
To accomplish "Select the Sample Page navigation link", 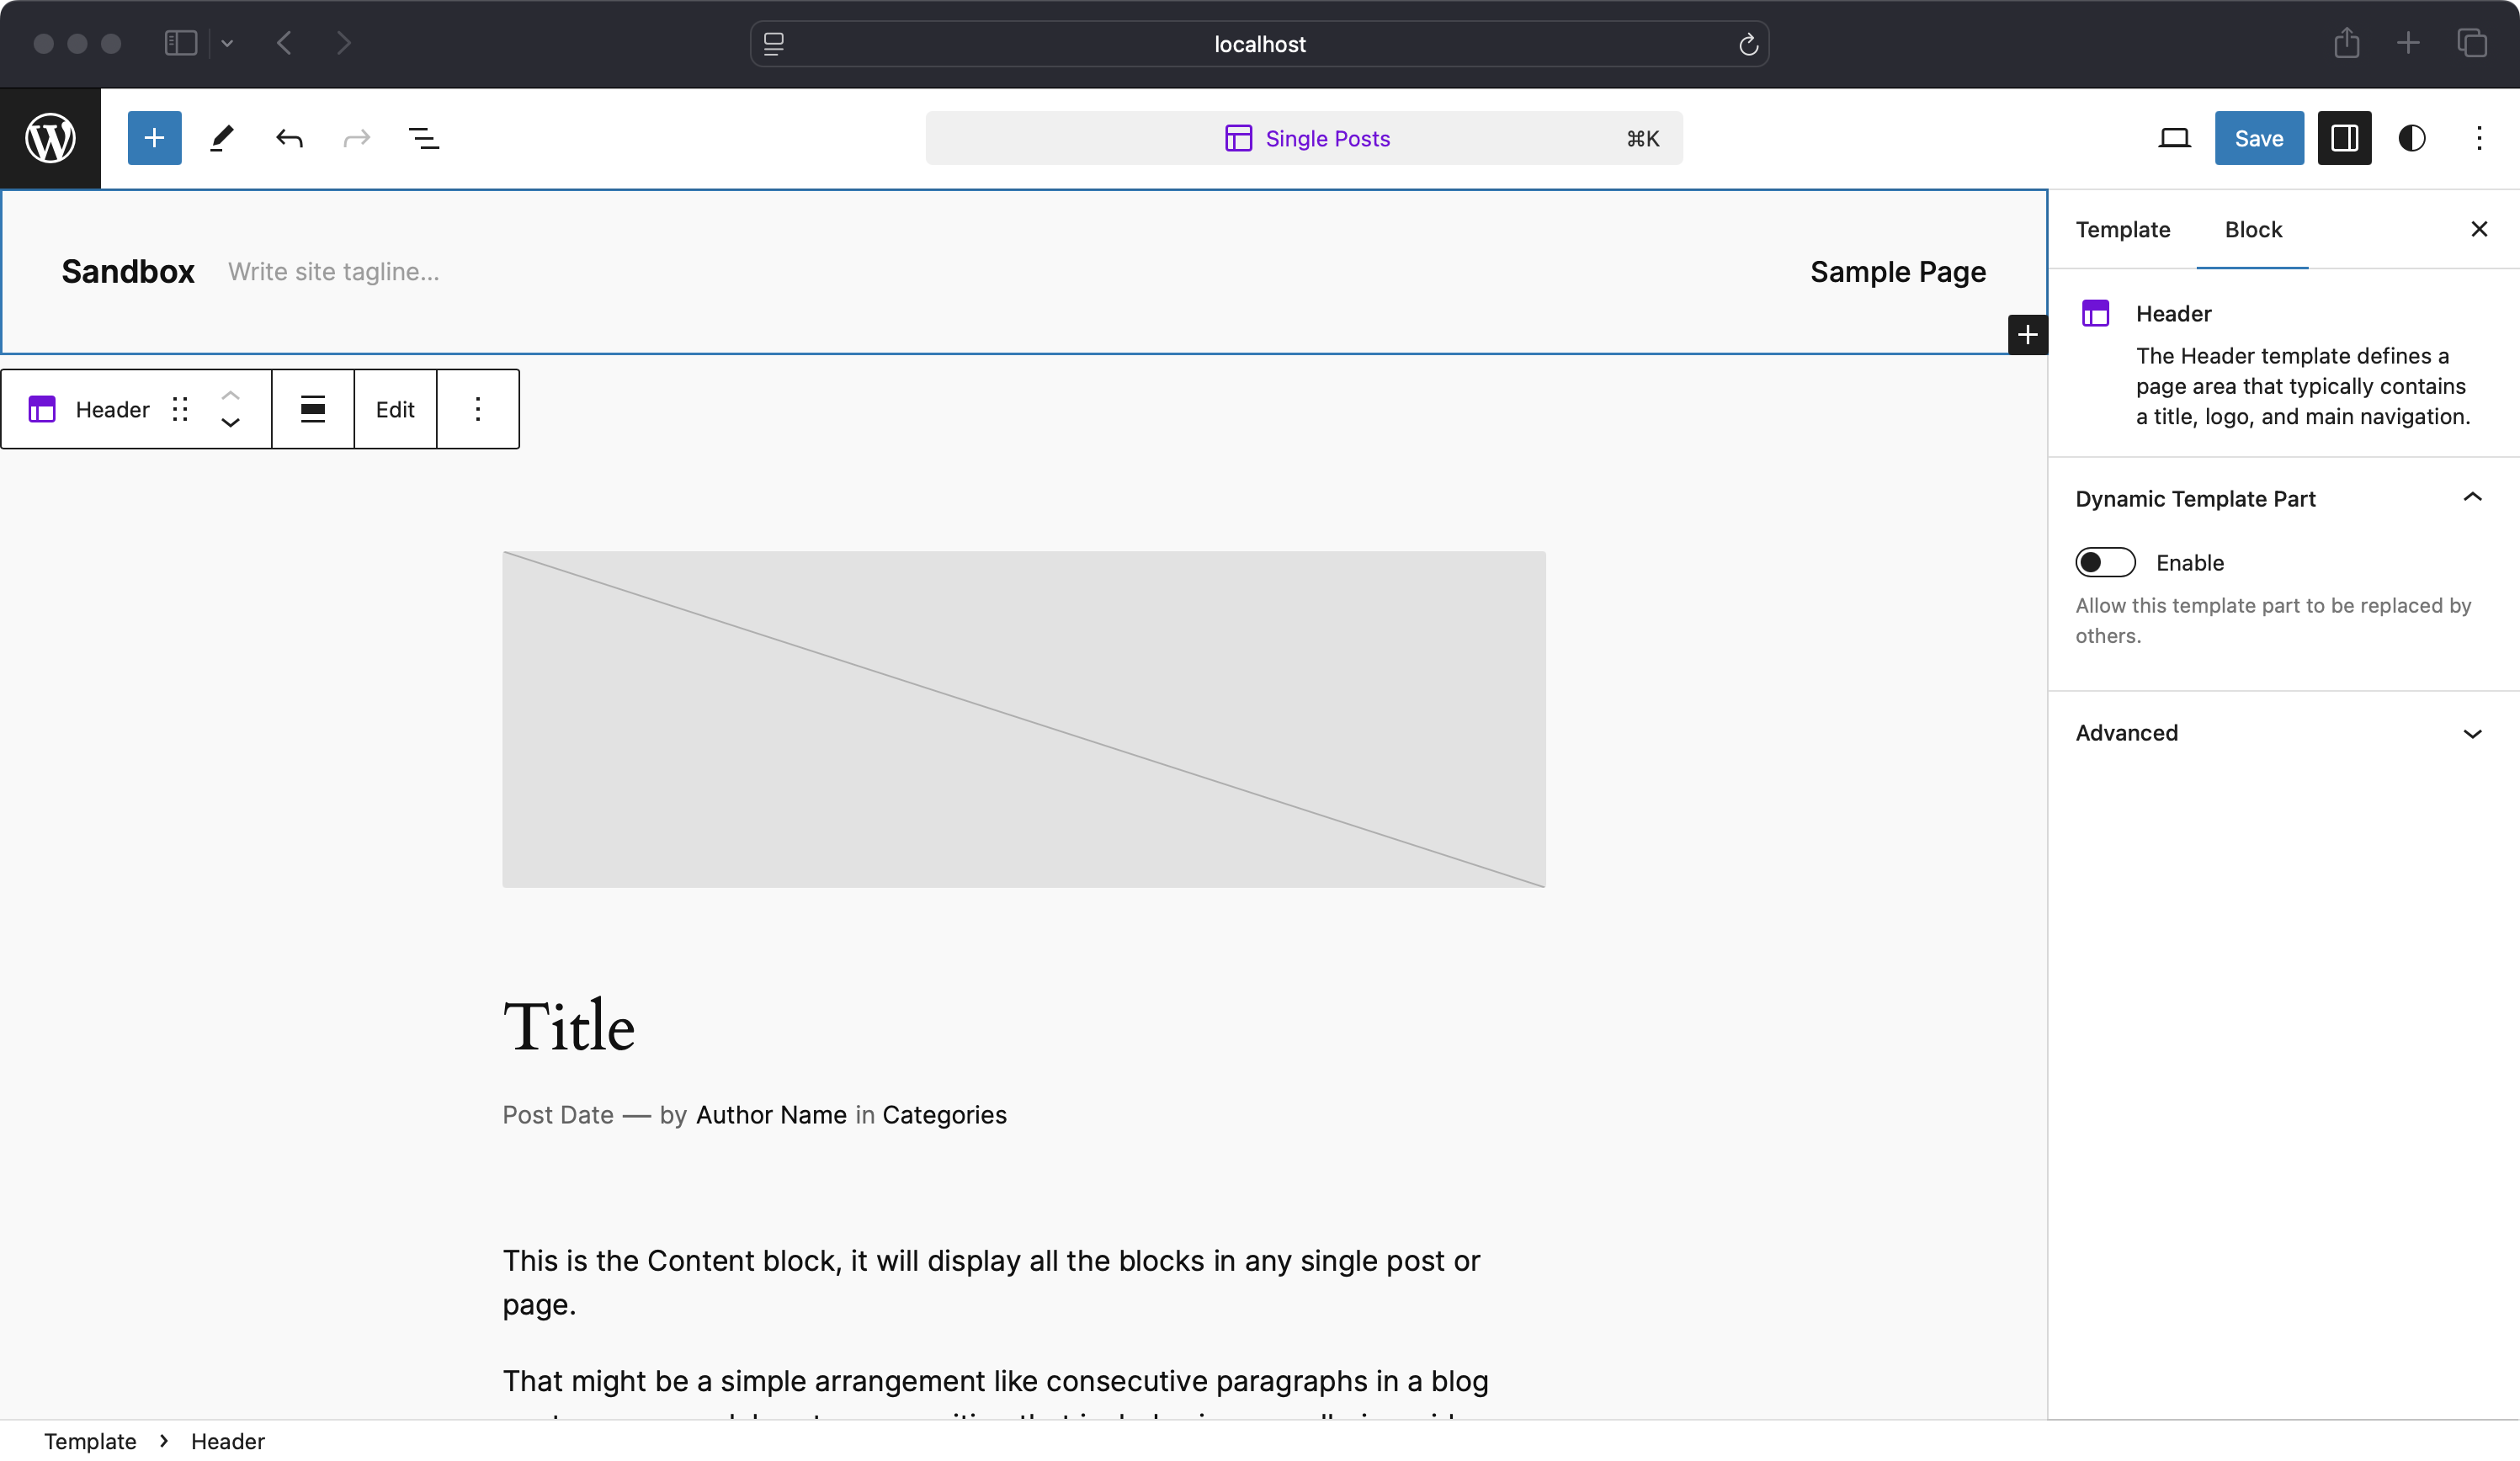I will [x=1898, y=272].
